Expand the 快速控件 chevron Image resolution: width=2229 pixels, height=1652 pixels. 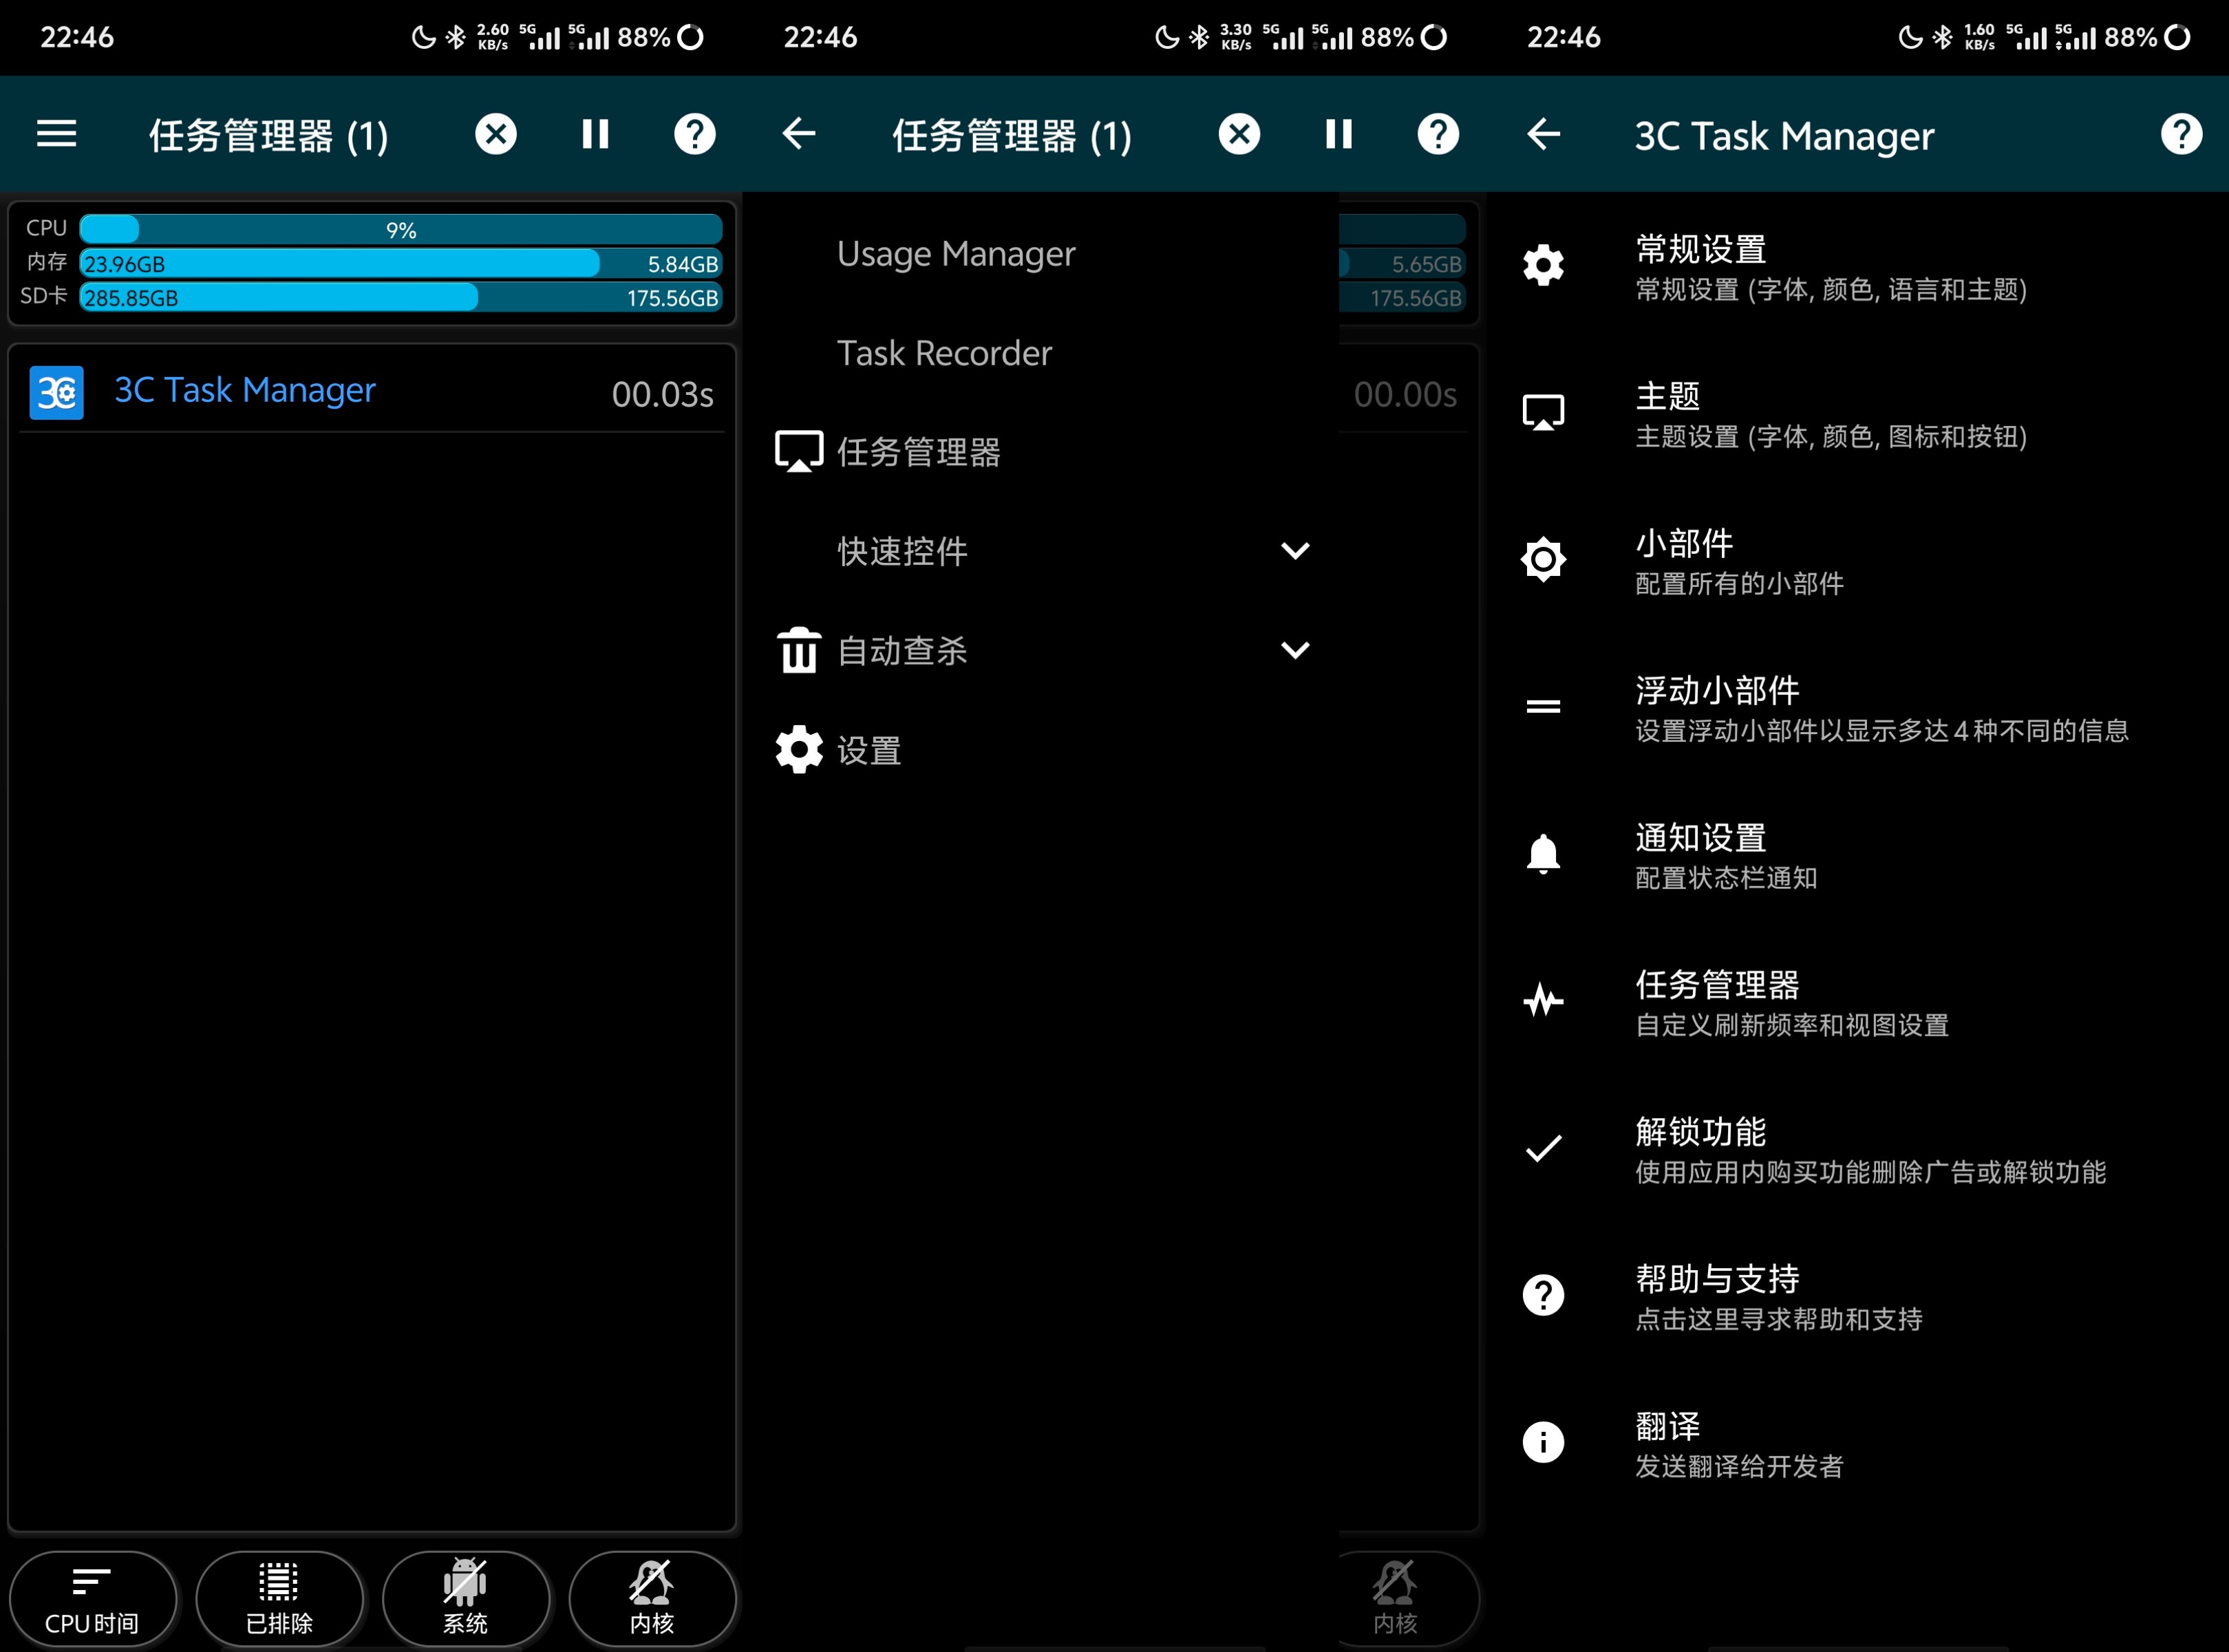1294,551
